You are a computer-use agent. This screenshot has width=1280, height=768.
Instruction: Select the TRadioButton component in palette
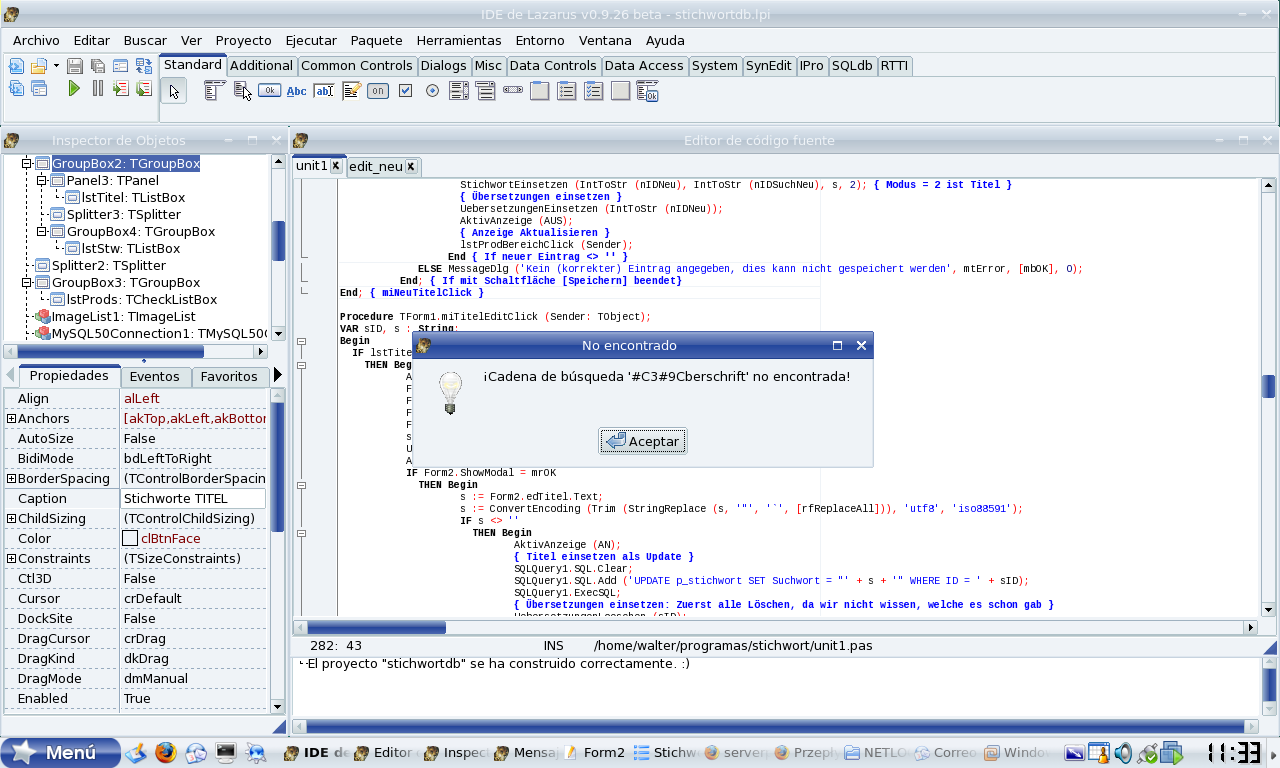click(x=432, y=91)
